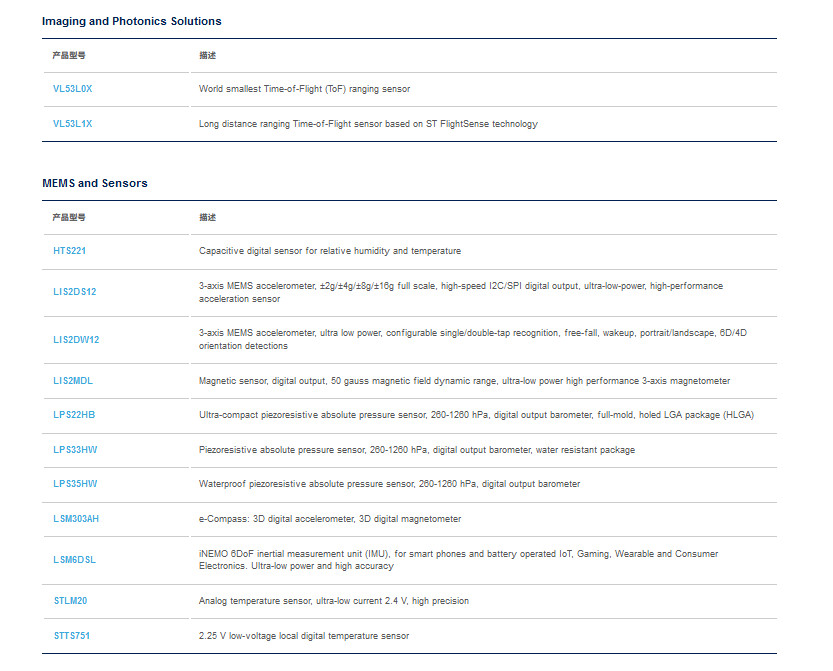Open the LPS35HW product link
This screenshot has width=833, height=671.
coord(75,484)
